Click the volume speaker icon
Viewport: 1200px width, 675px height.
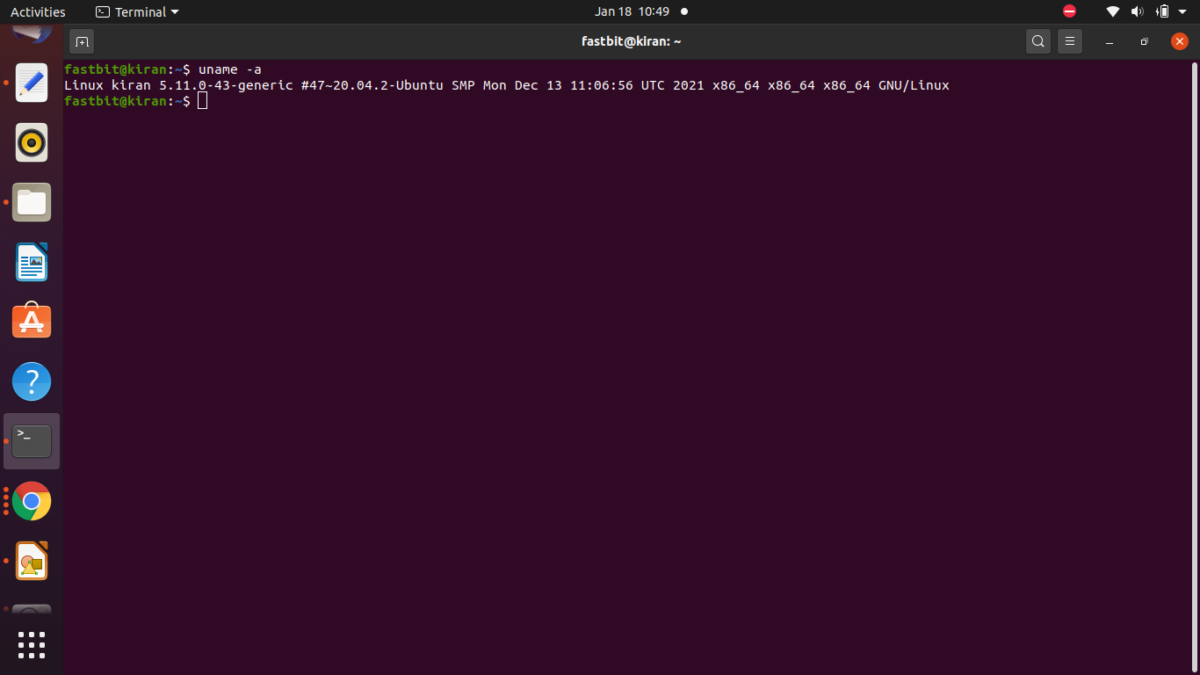(1137, 12)
